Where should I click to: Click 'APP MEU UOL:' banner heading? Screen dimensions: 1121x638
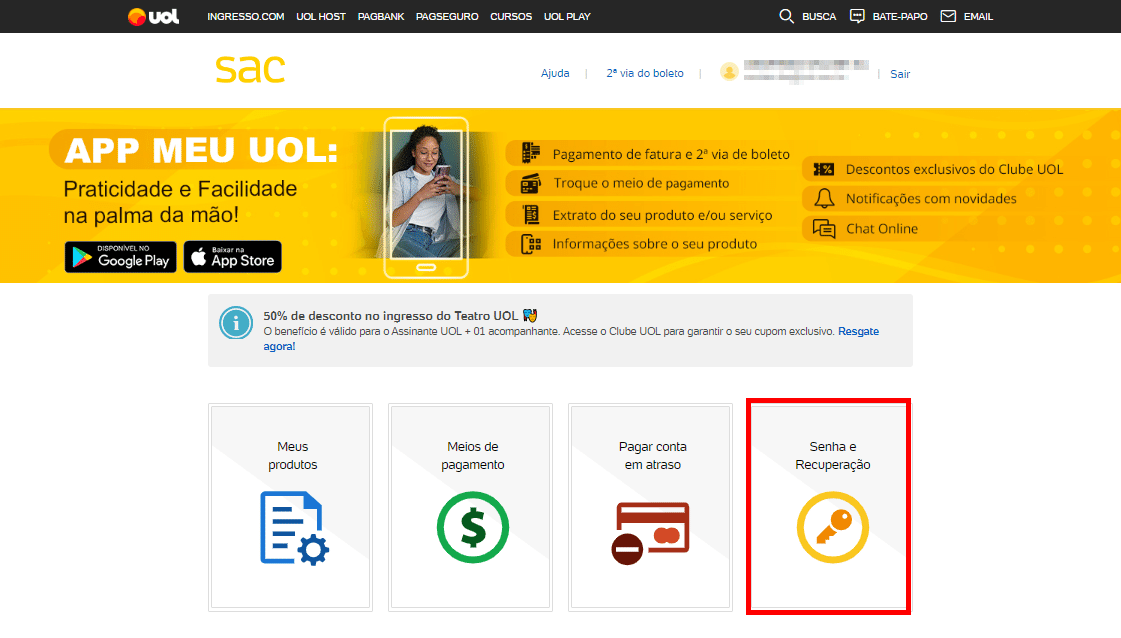[x=201, y=150]
